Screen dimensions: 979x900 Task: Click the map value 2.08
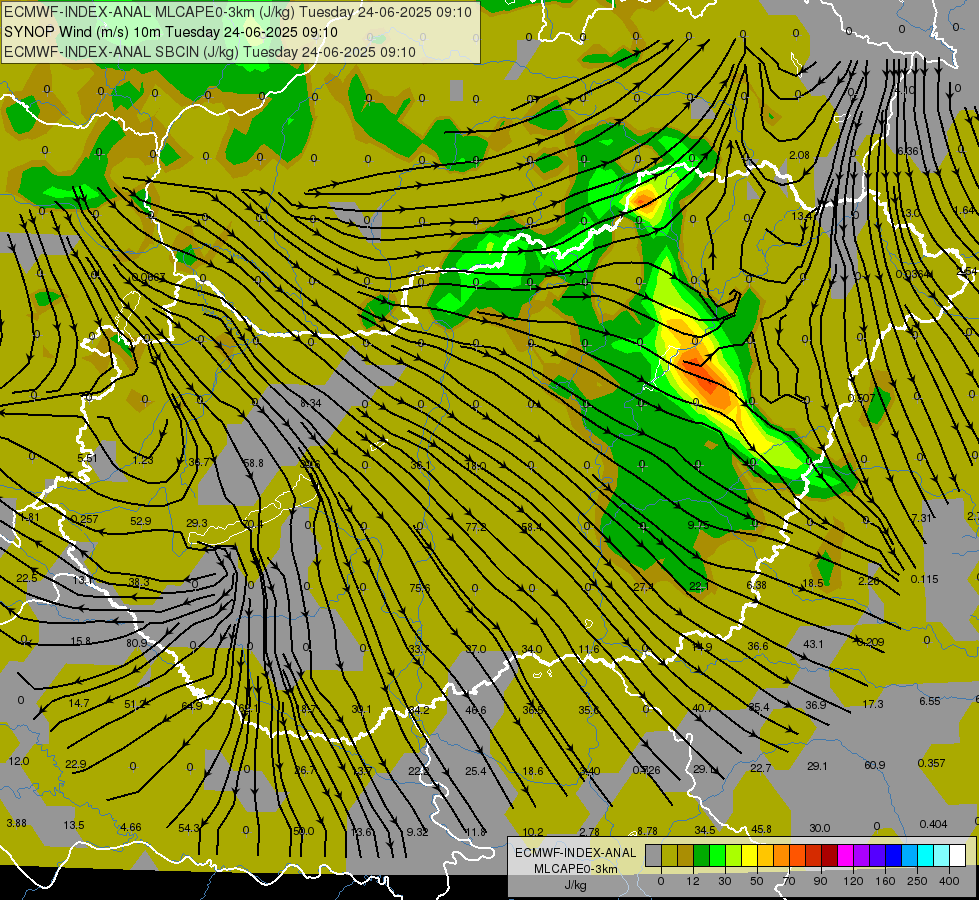point(799,155)
